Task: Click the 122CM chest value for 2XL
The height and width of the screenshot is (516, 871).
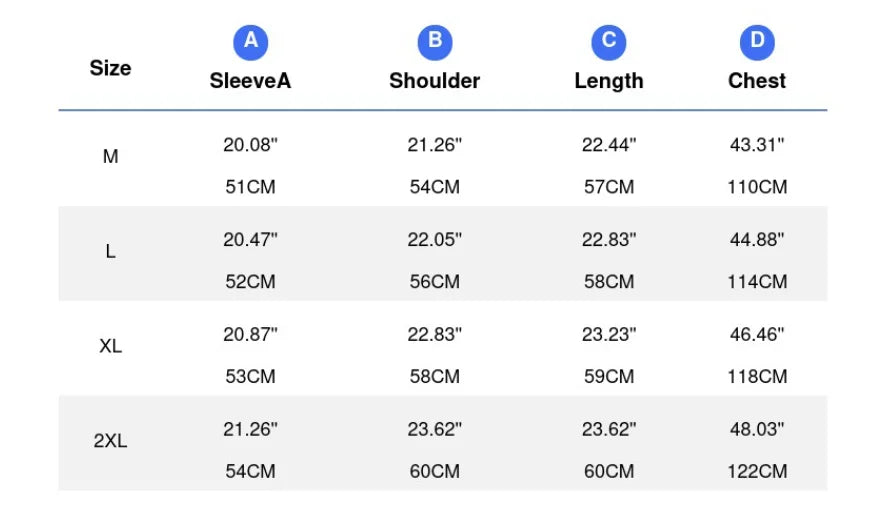Action: 757,472
